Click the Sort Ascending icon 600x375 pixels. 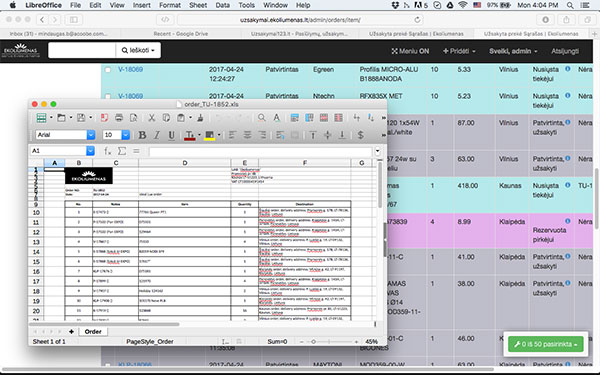(x=357, y=118)
